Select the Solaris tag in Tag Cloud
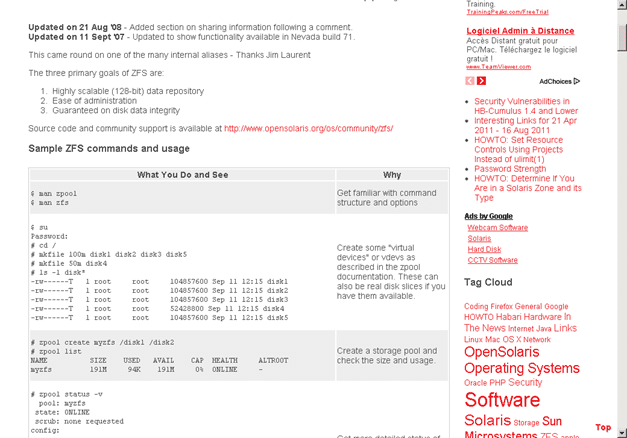 (487, 420)
